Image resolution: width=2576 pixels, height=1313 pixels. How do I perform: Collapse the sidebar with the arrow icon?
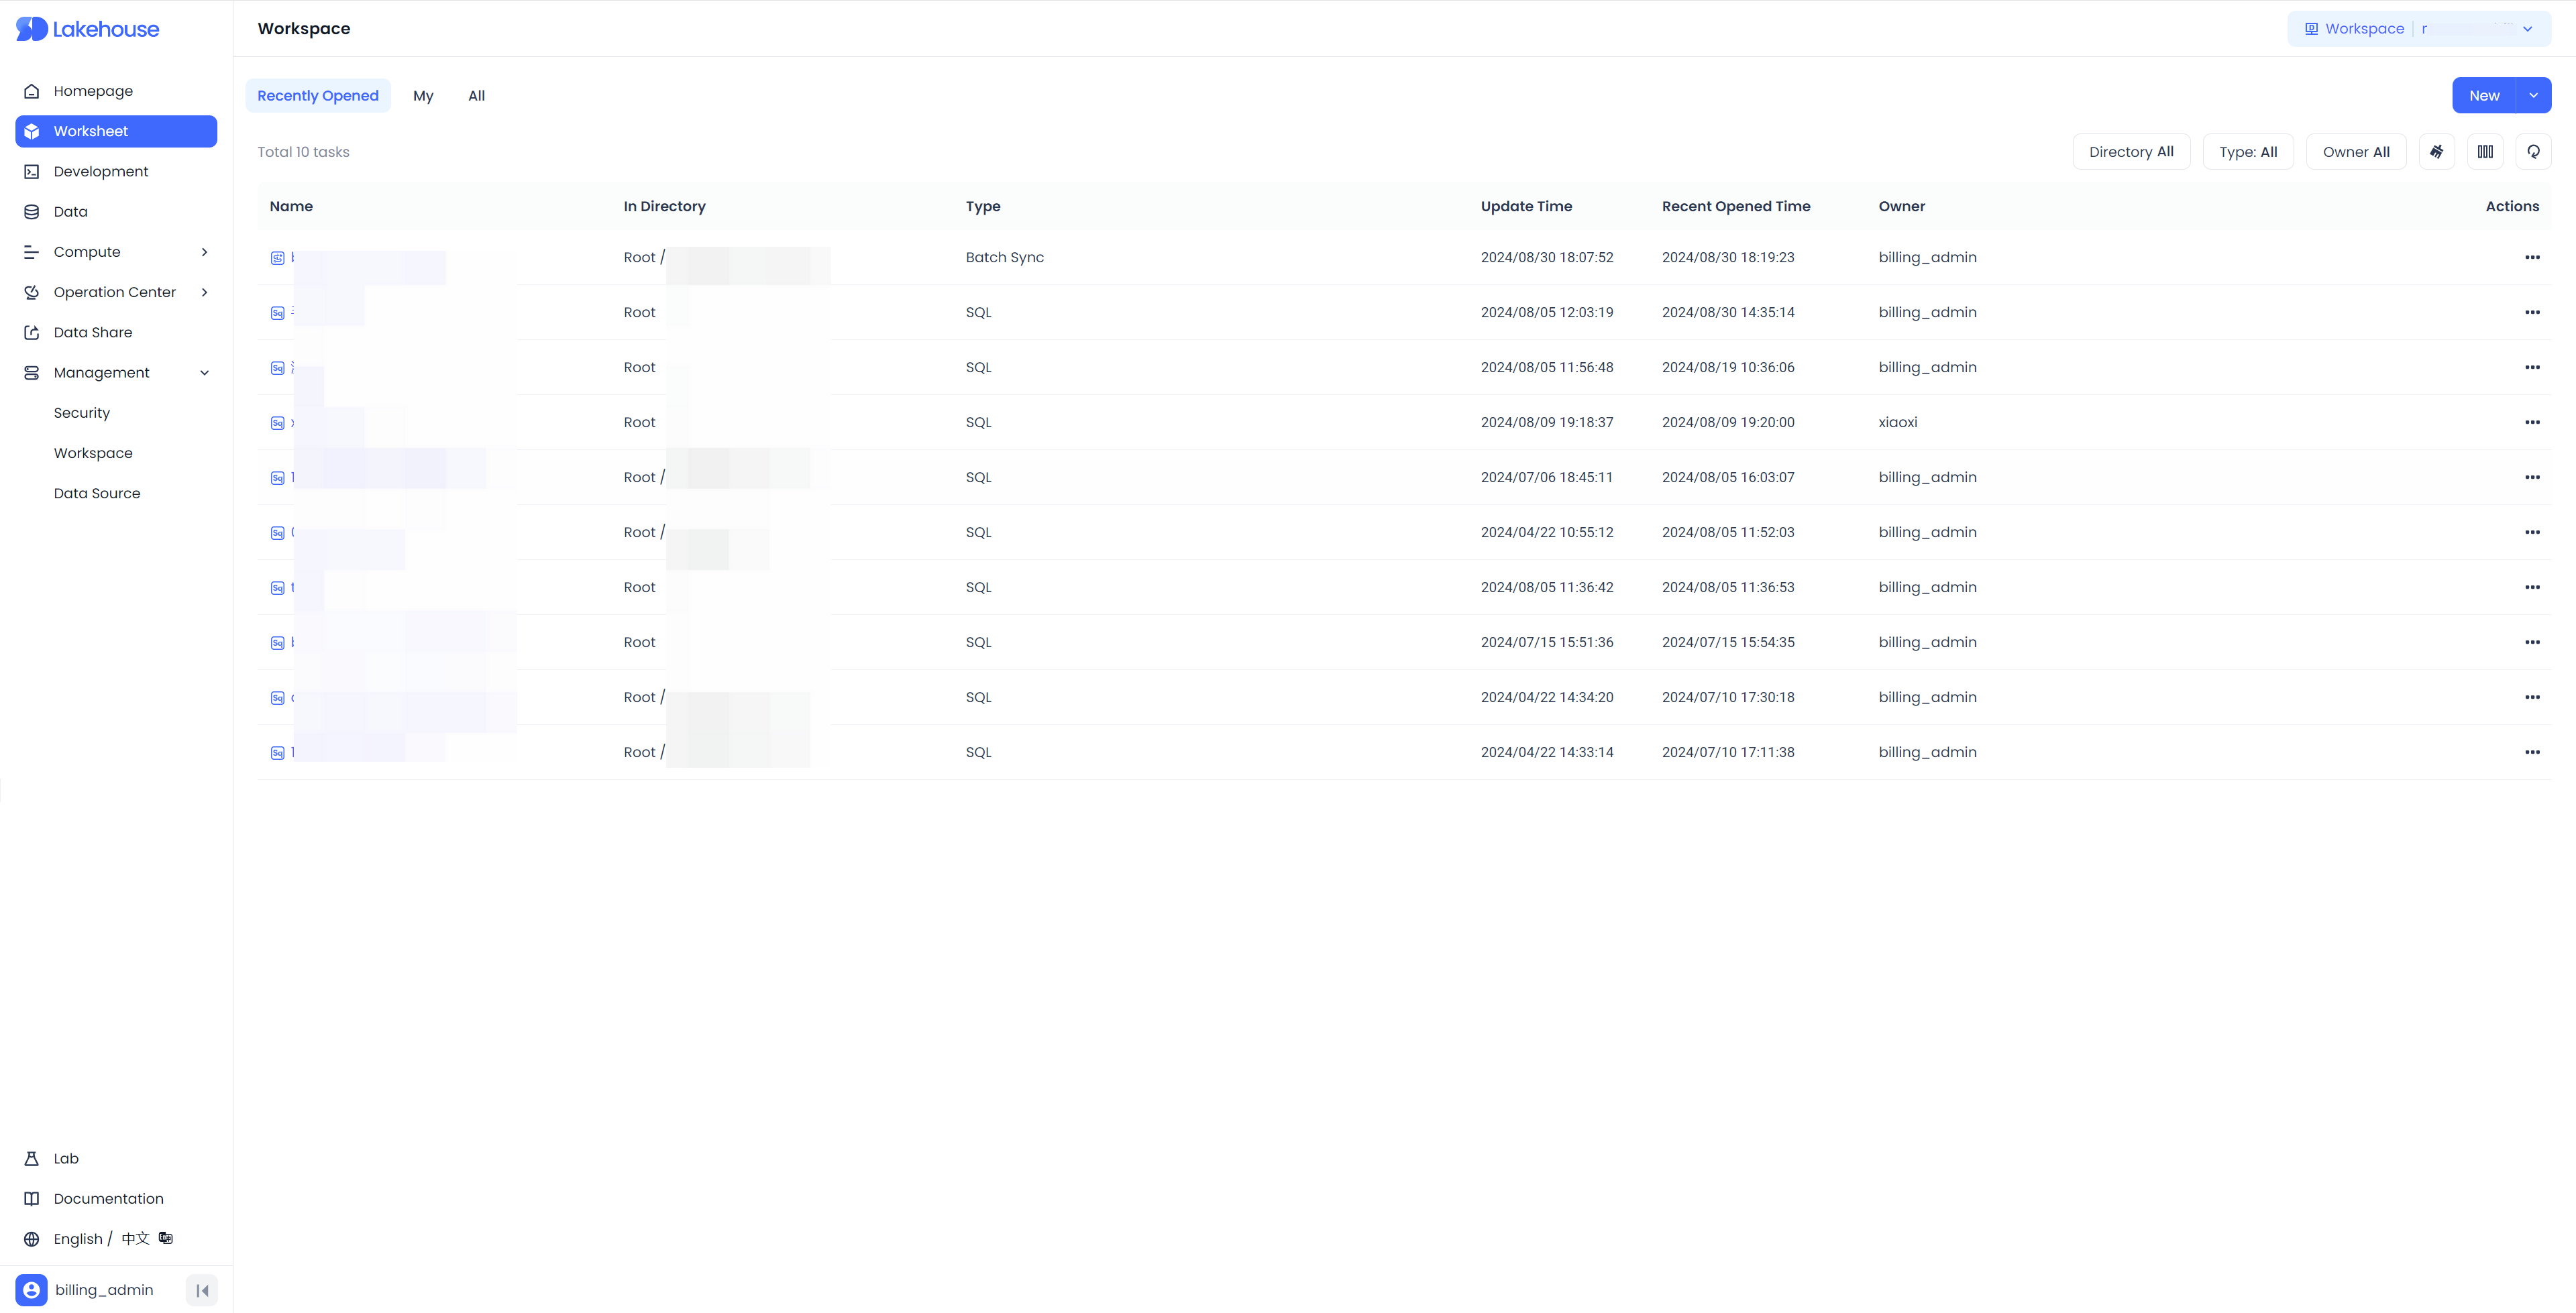pos(202,1290)
